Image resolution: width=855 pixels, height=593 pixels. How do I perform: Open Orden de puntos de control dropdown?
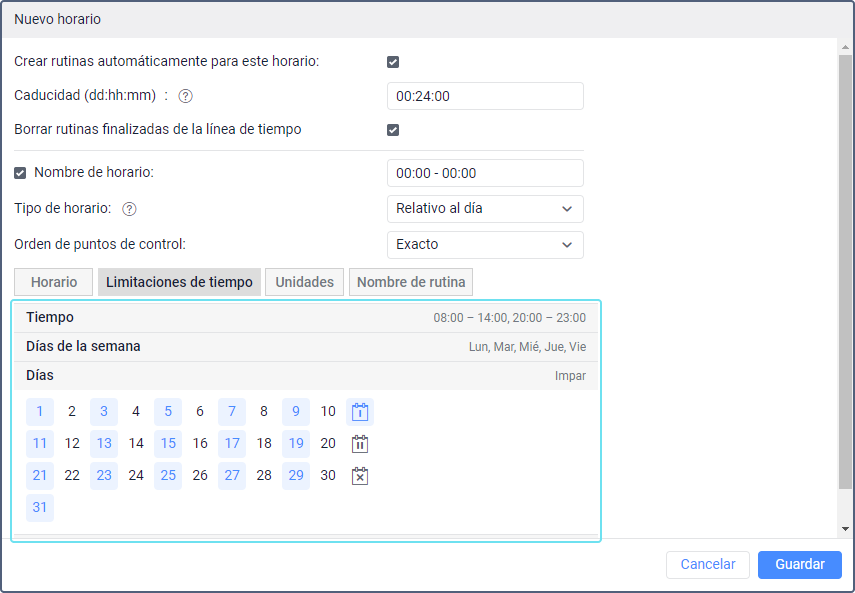485,244
